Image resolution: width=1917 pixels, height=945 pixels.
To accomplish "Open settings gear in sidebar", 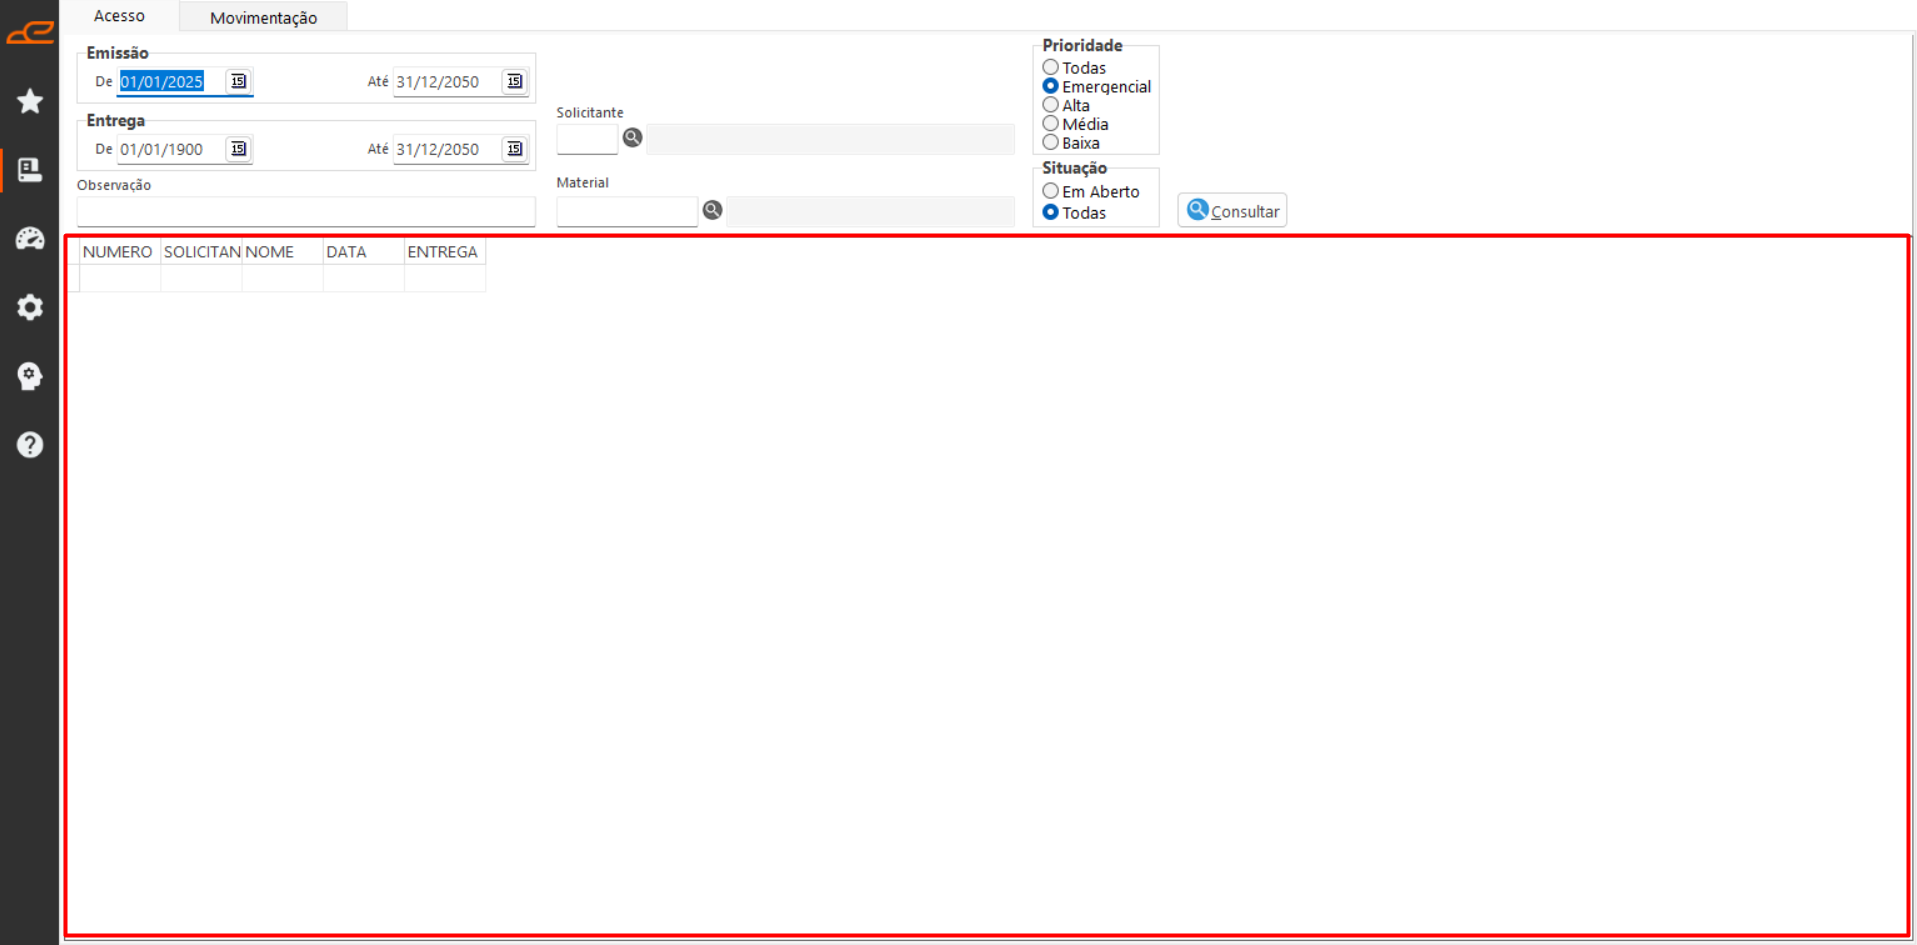I will point(30,307).
